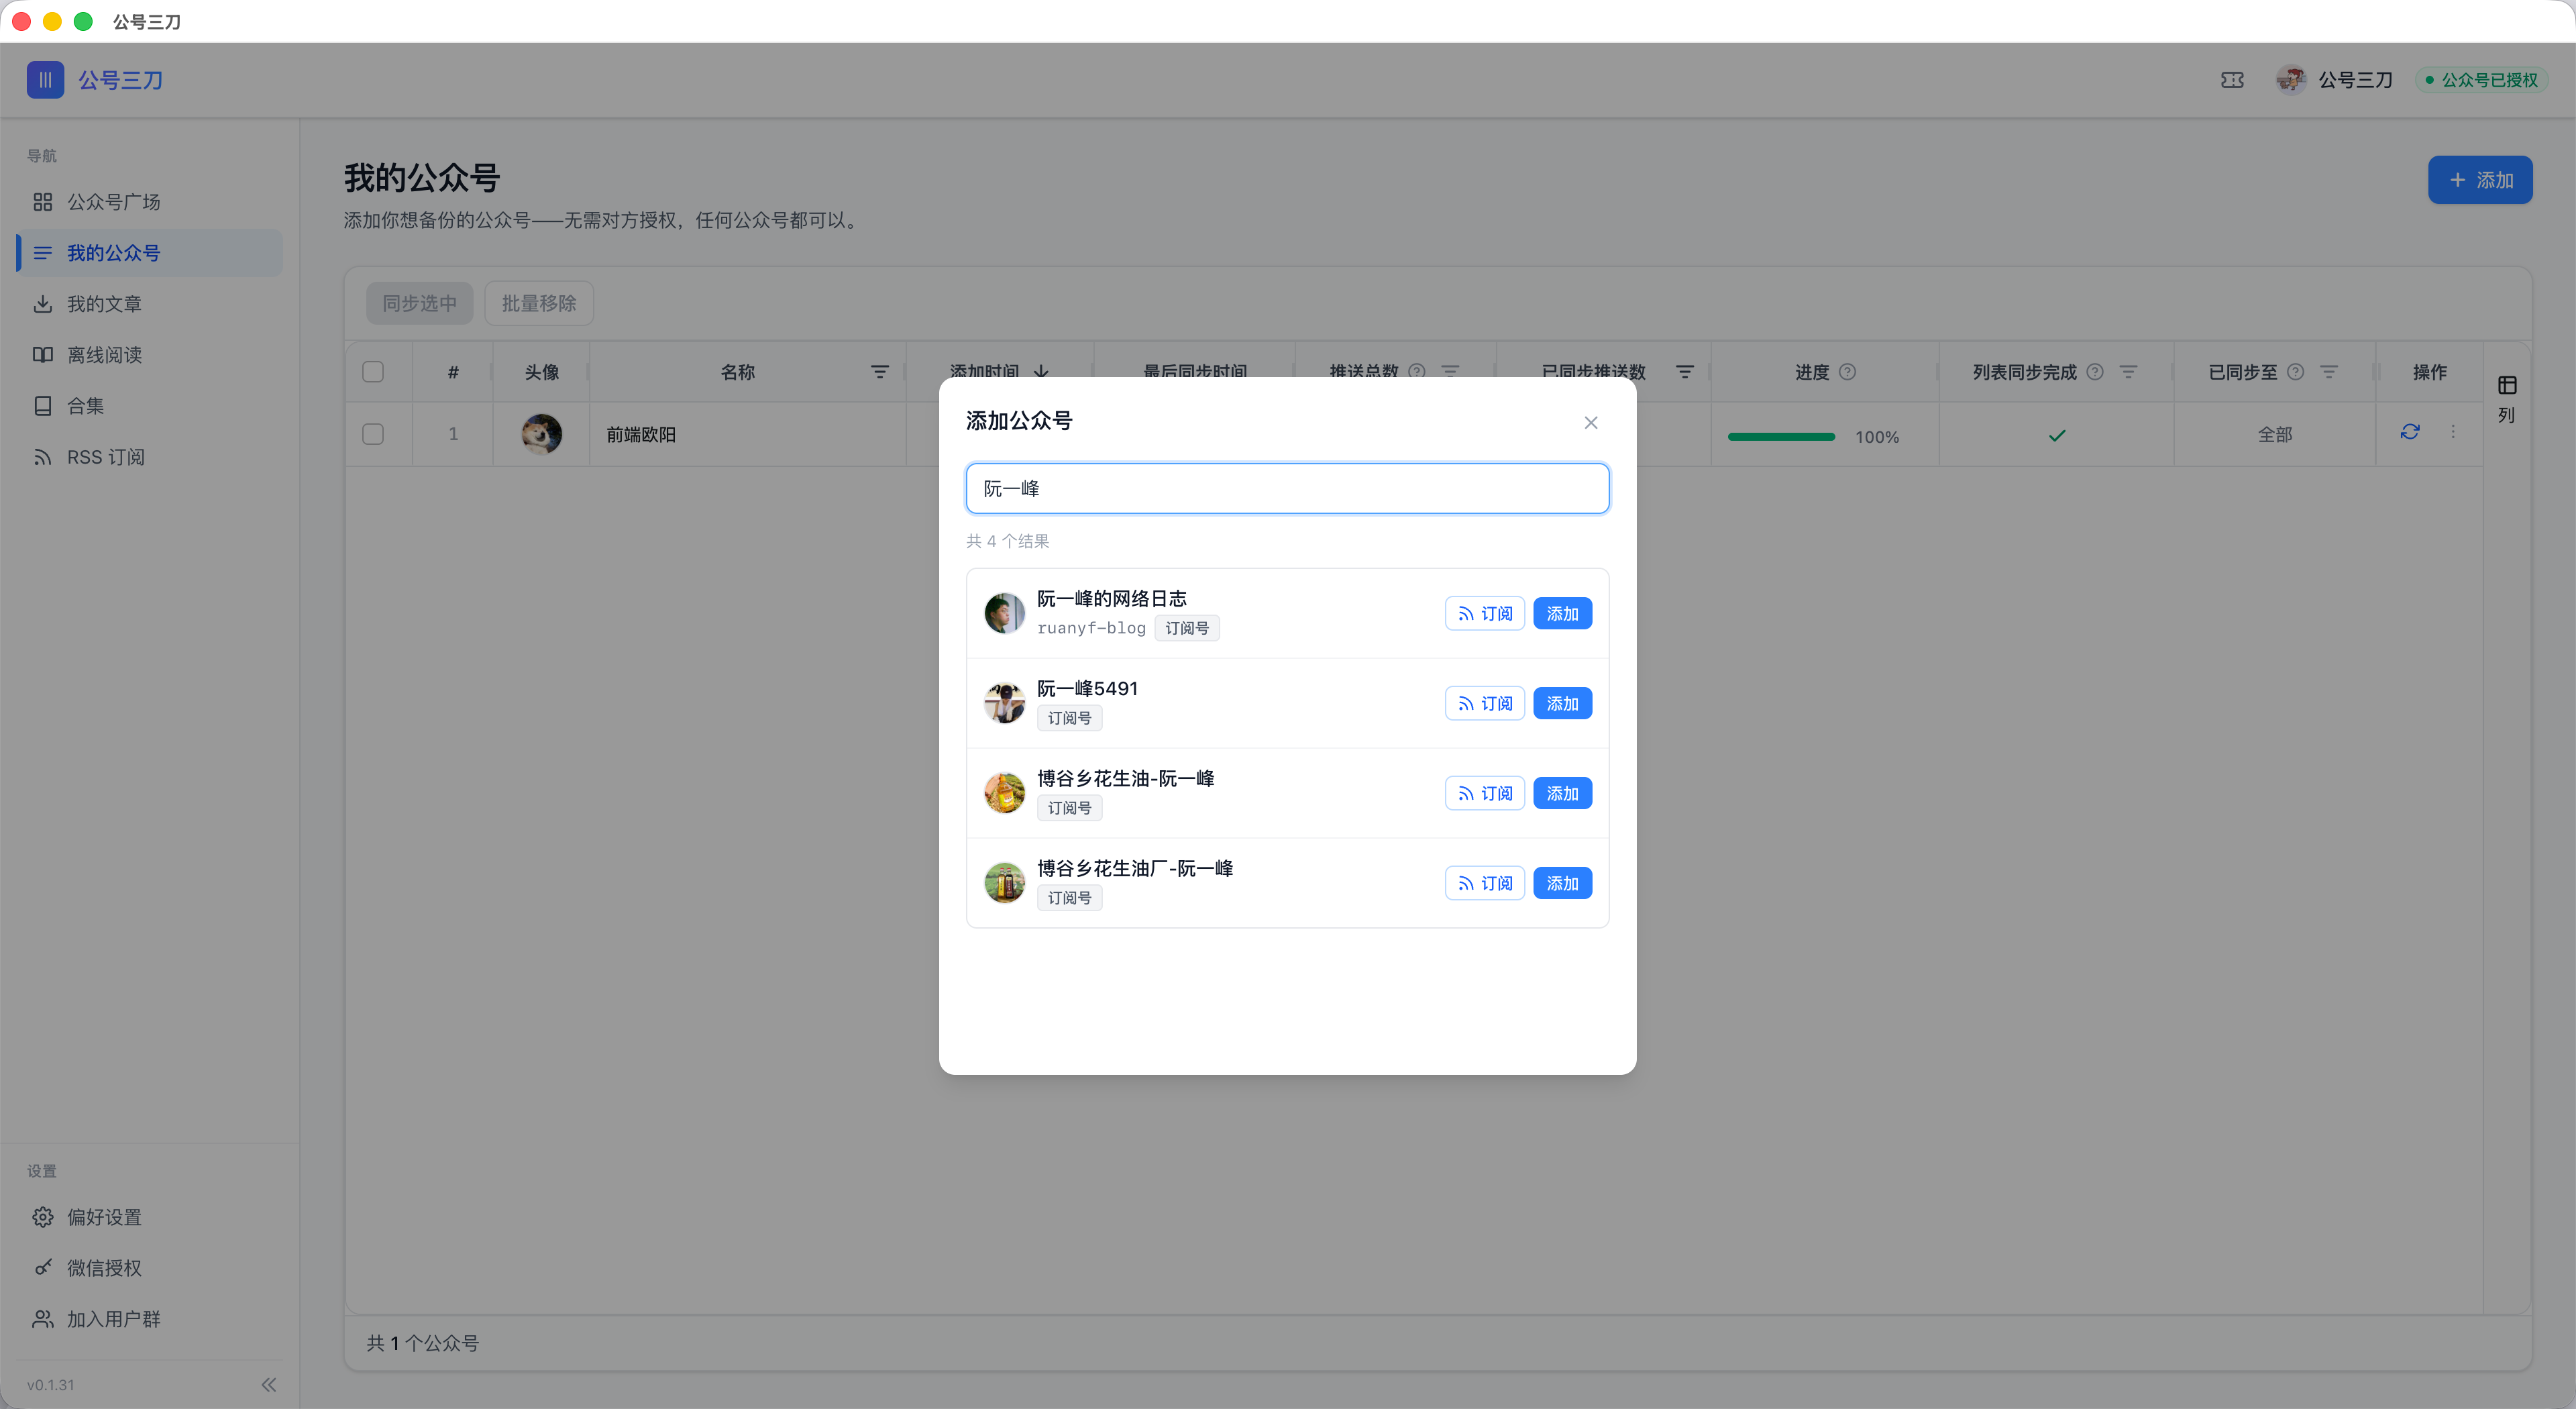This screenshot has width=2576, height=1409.
Task: Click the 前端欧阳 avatar thumbnail
Action: point(541,434)
